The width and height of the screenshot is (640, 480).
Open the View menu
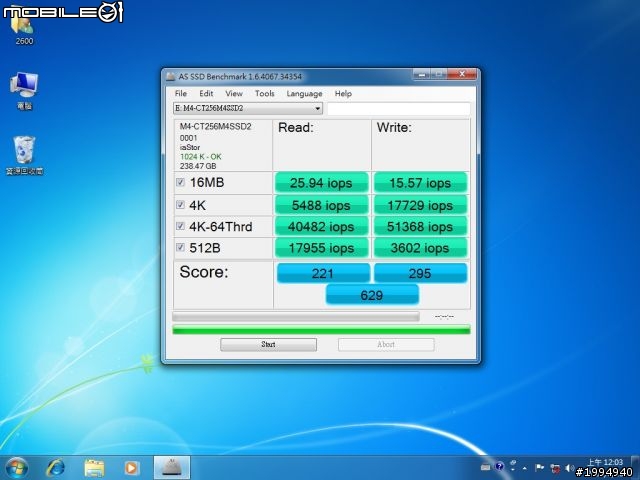click(234, 93)
